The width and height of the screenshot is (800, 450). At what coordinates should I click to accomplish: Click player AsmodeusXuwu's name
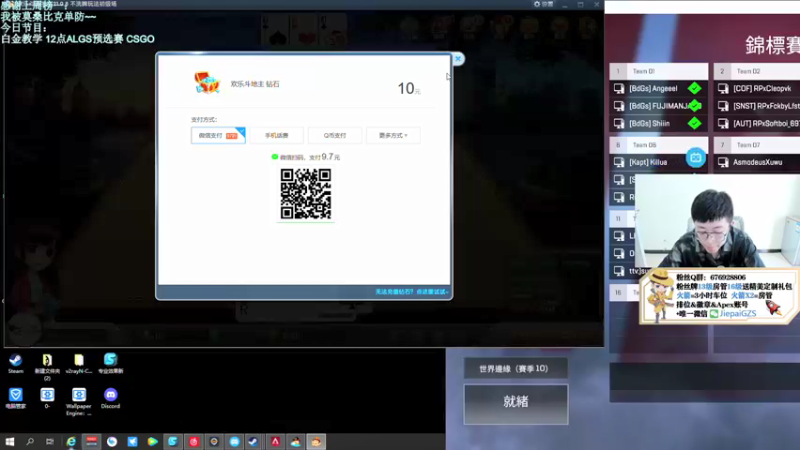[758, 162]
